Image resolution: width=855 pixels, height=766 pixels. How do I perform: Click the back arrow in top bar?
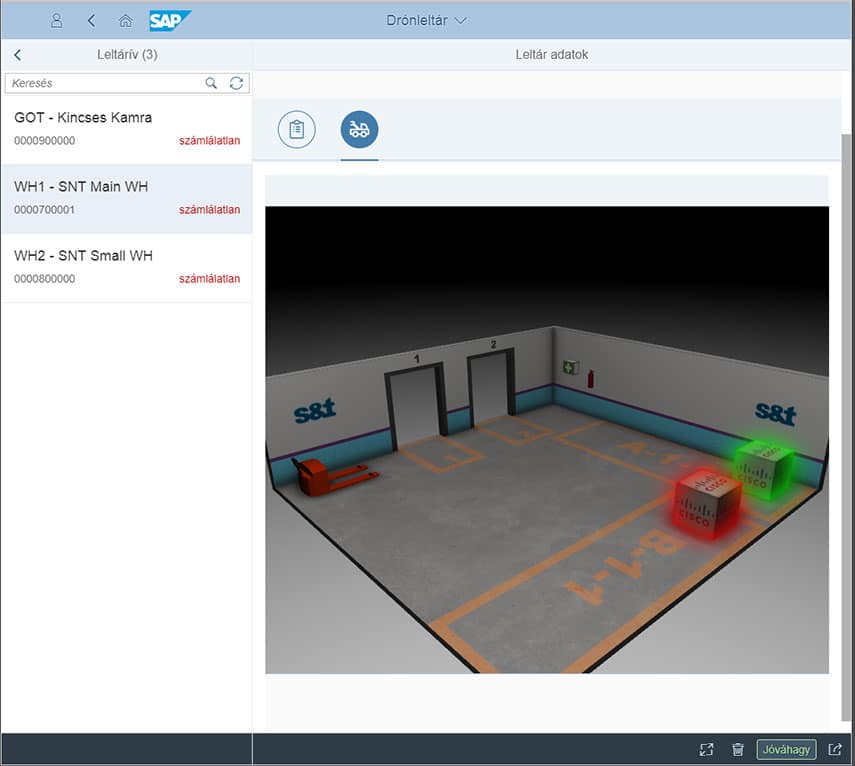[91, 20]
